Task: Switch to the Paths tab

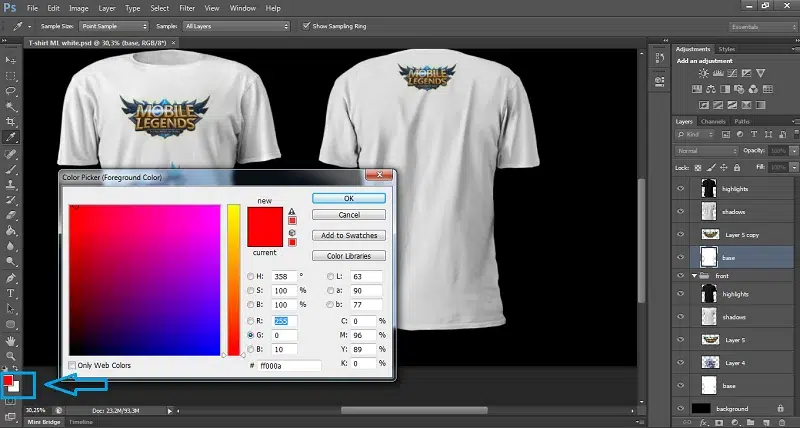Action: click(742, 121)
